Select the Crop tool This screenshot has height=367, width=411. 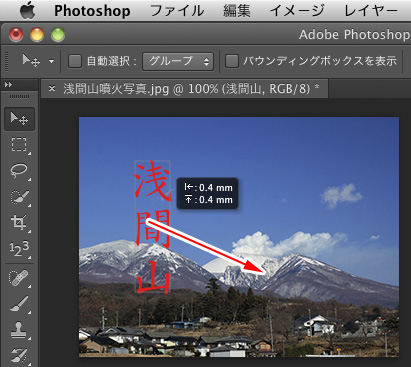(19, 222)
